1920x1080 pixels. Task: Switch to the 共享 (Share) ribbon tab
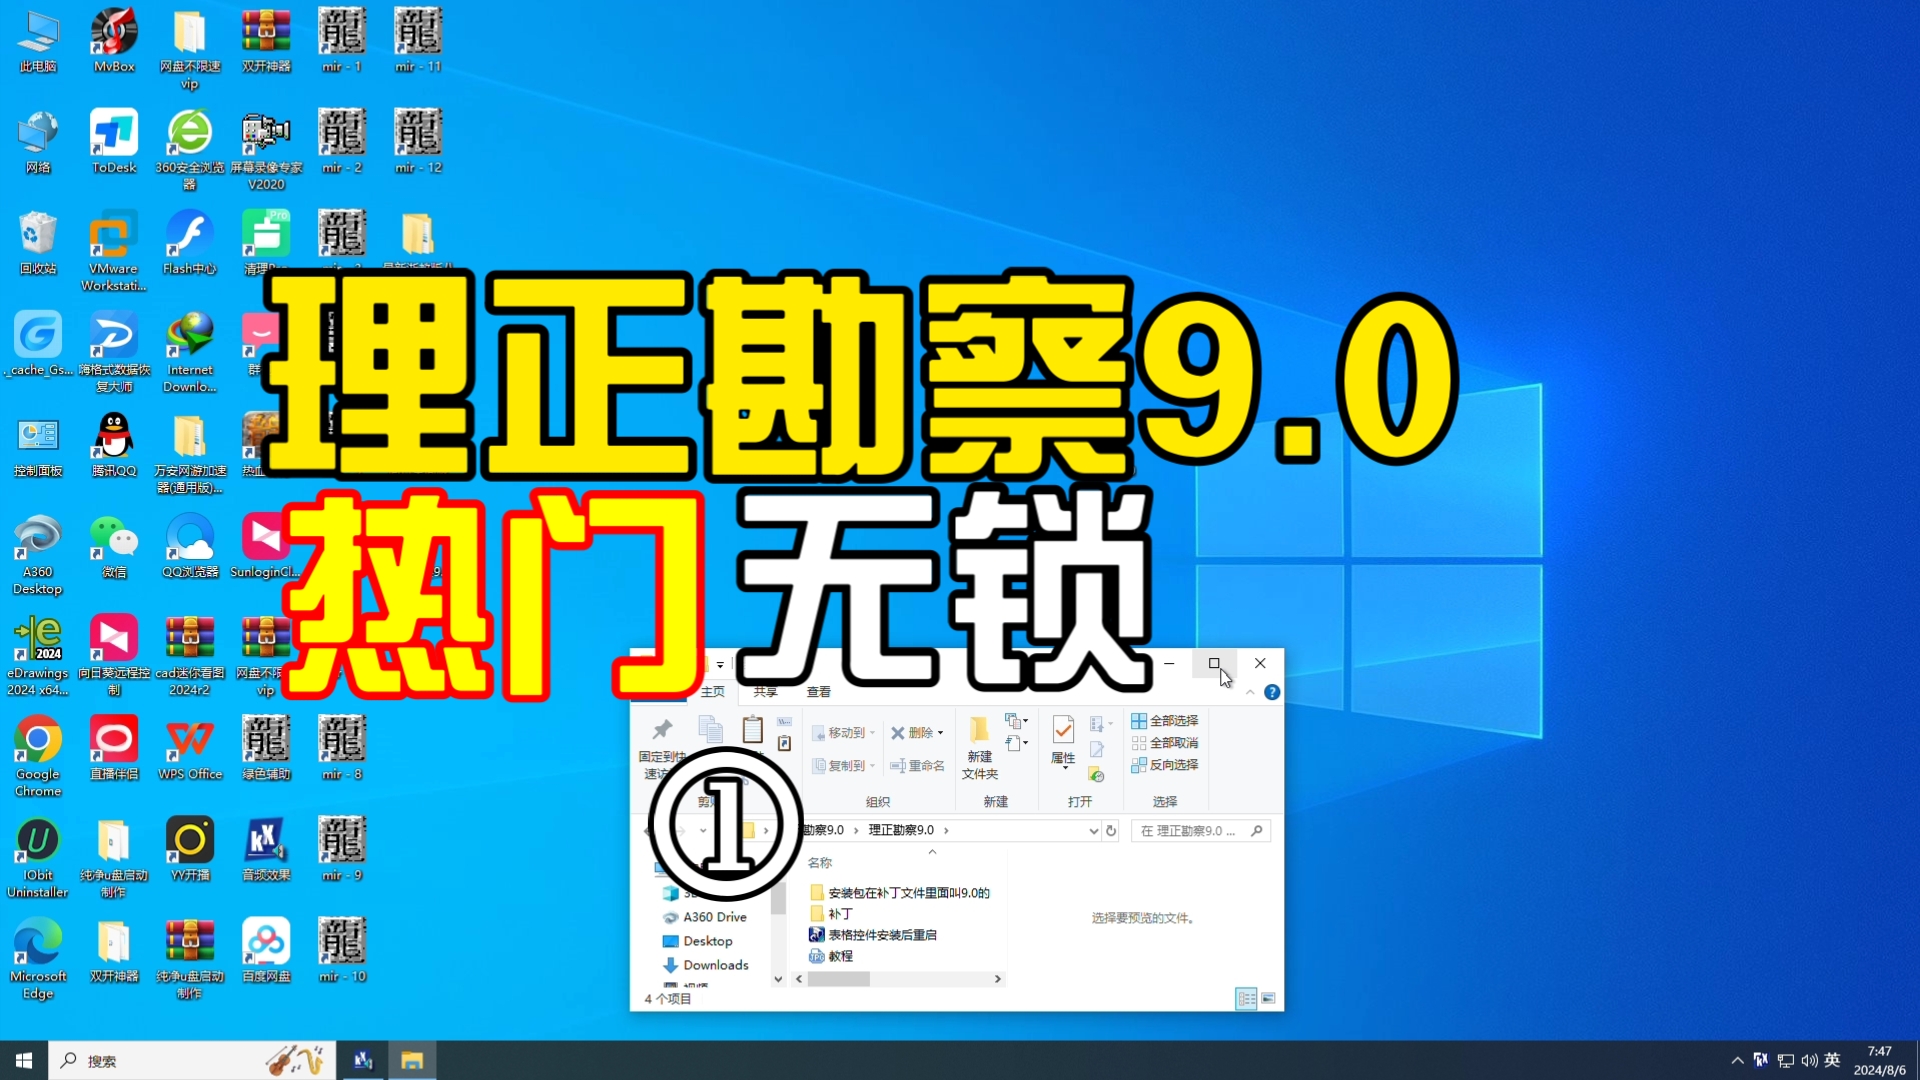(765, 691)
